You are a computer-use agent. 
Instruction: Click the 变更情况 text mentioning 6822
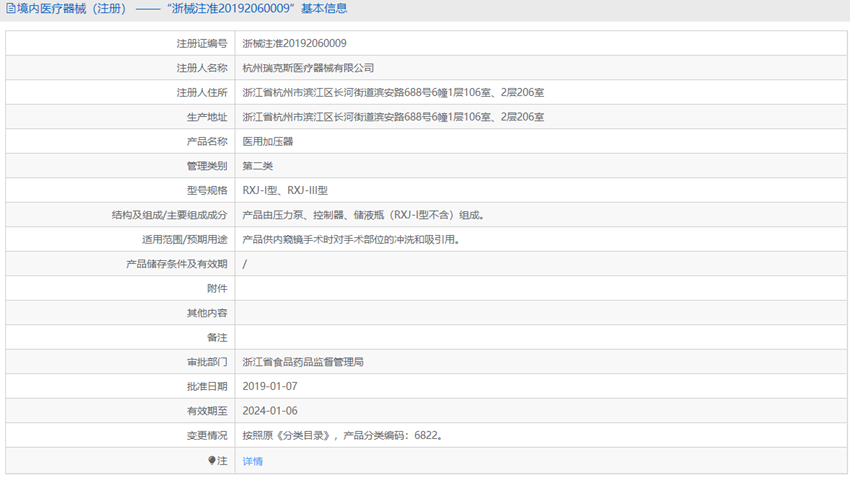pos(343,435)
